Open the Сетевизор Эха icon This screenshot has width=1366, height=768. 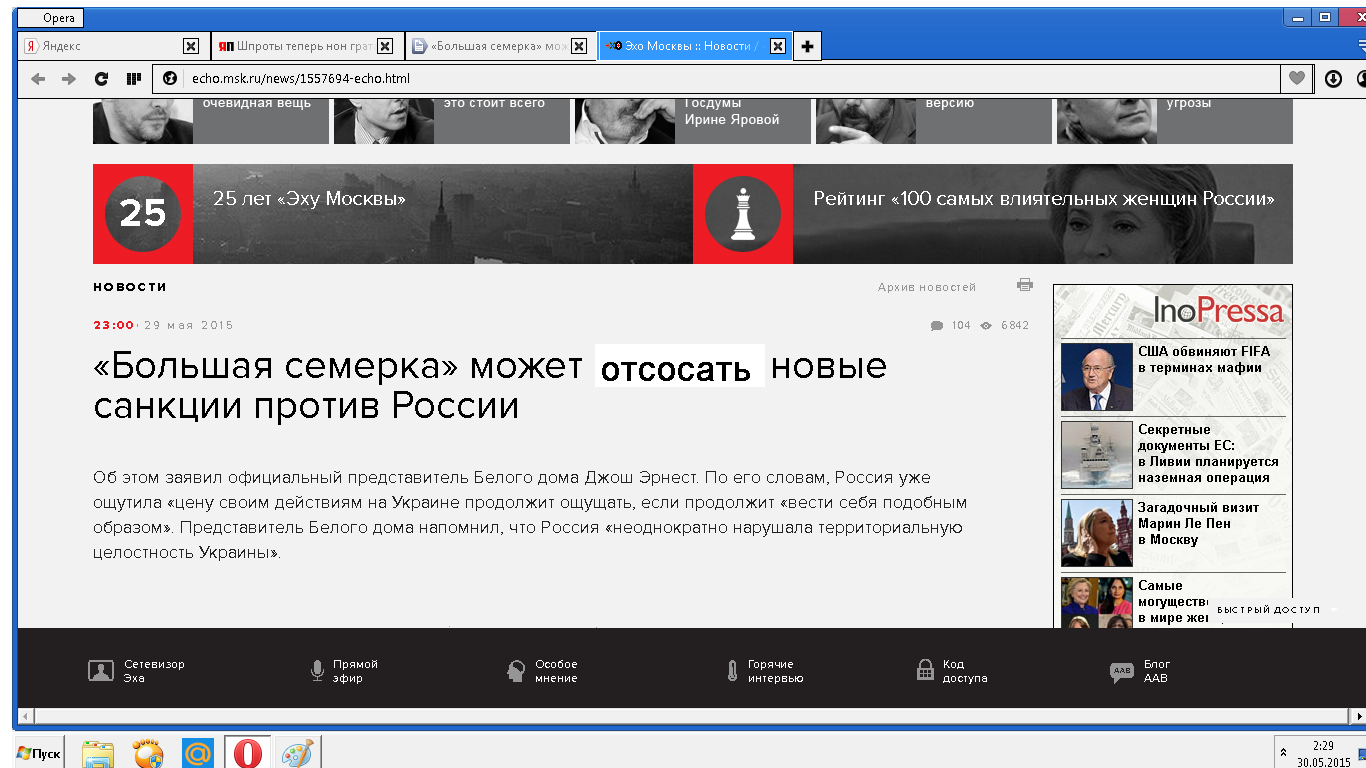(x=101, y=671)
